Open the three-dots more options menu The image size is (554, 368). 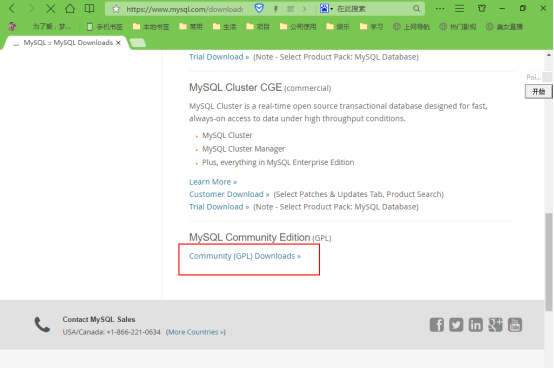440,8
